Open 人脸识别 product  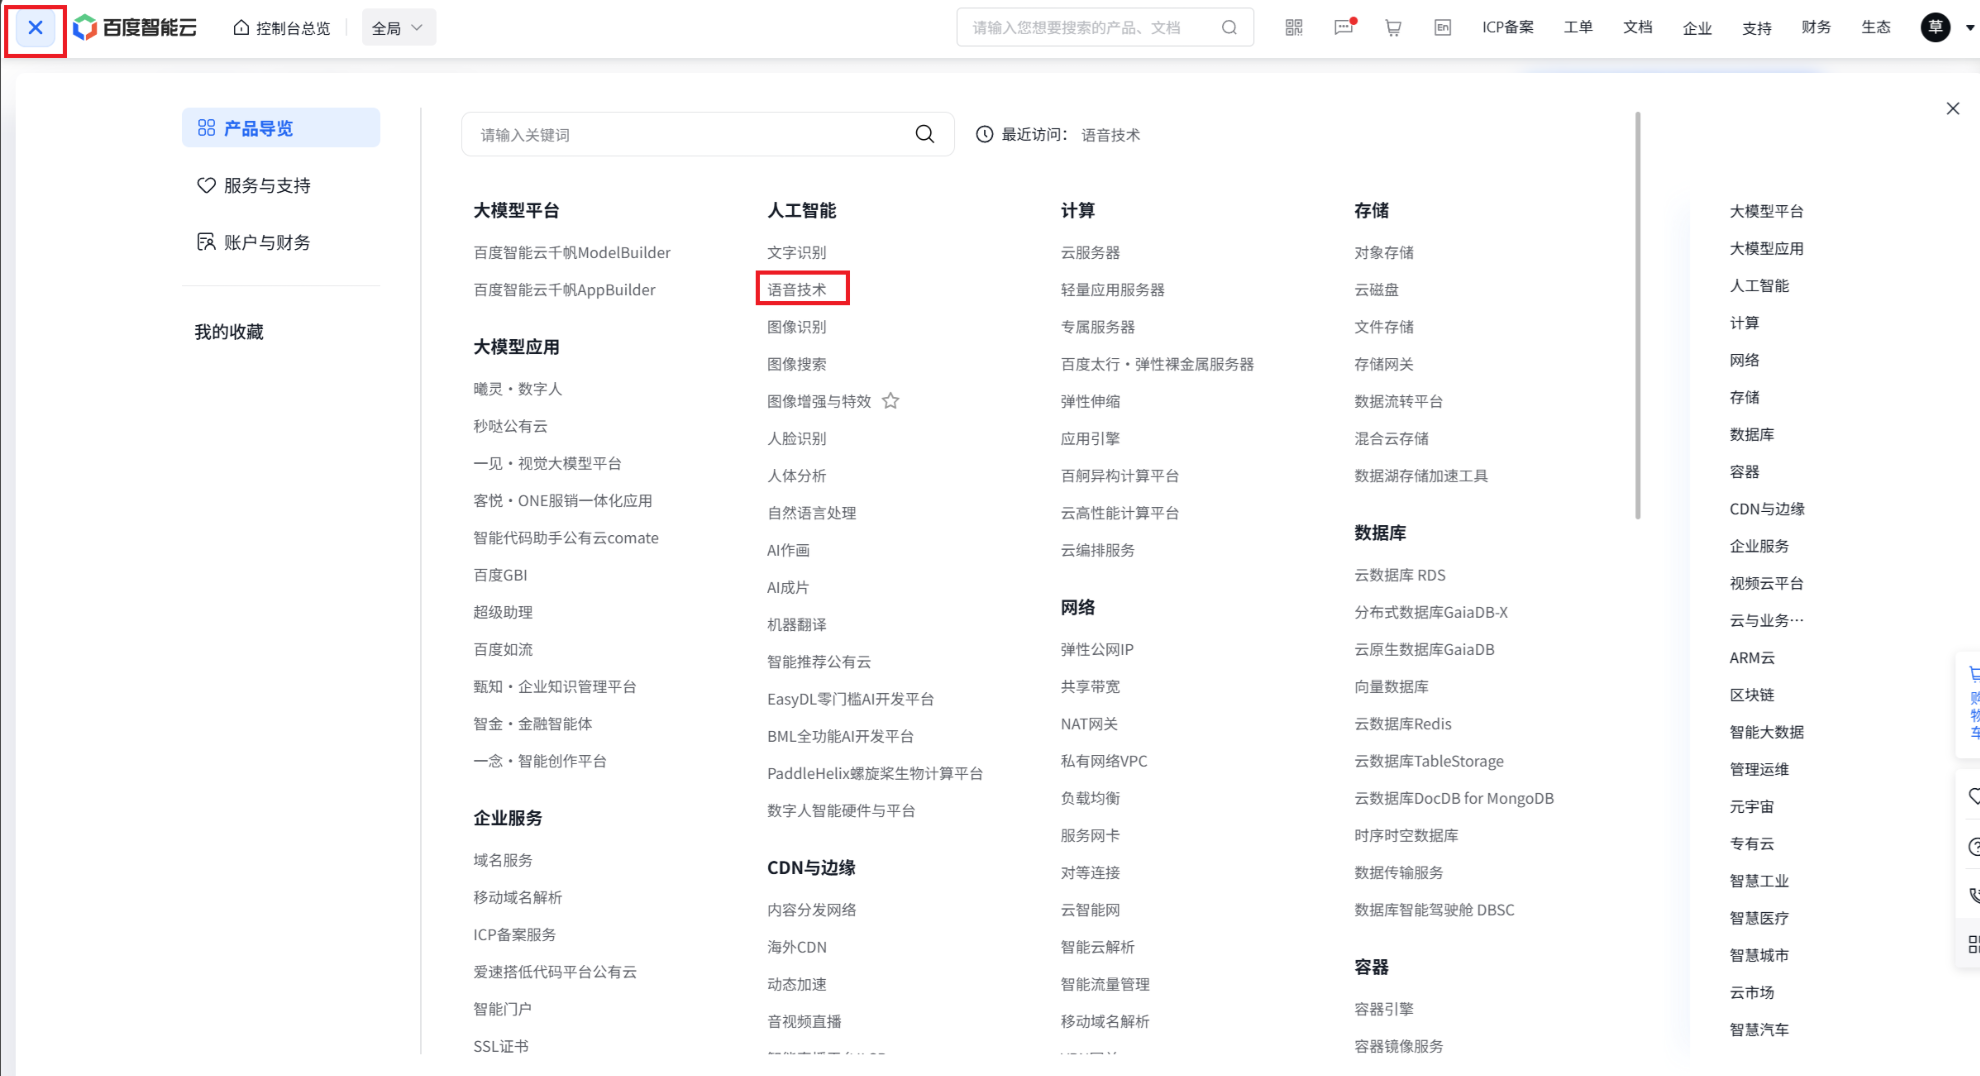797,439
